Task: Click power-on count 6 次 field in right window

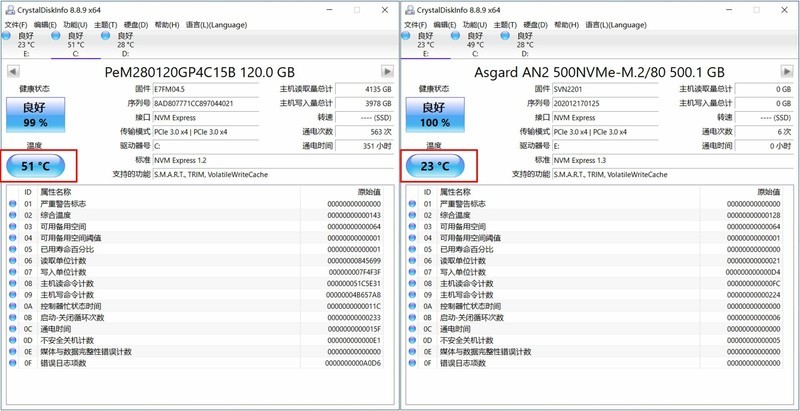Action: tap(764, 132)
